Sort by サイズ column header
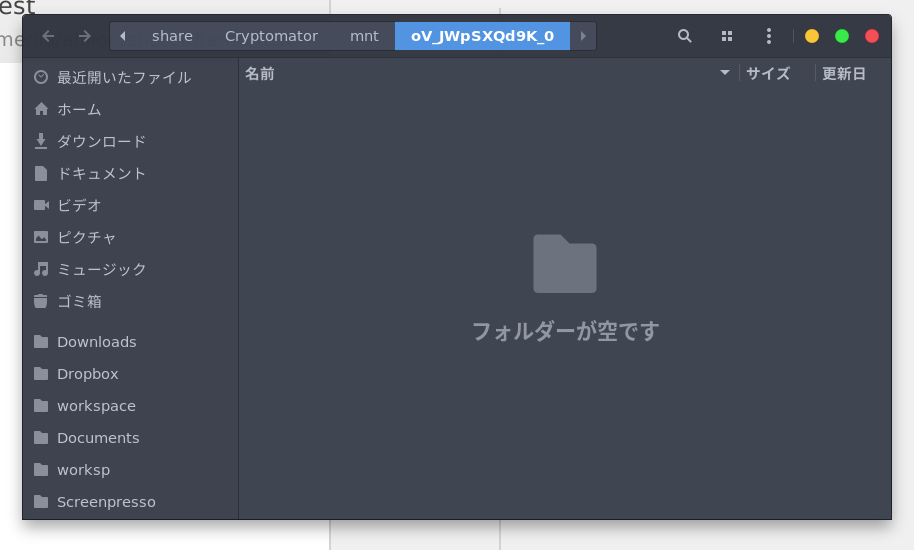914x550 pixels. click(767, 73)
